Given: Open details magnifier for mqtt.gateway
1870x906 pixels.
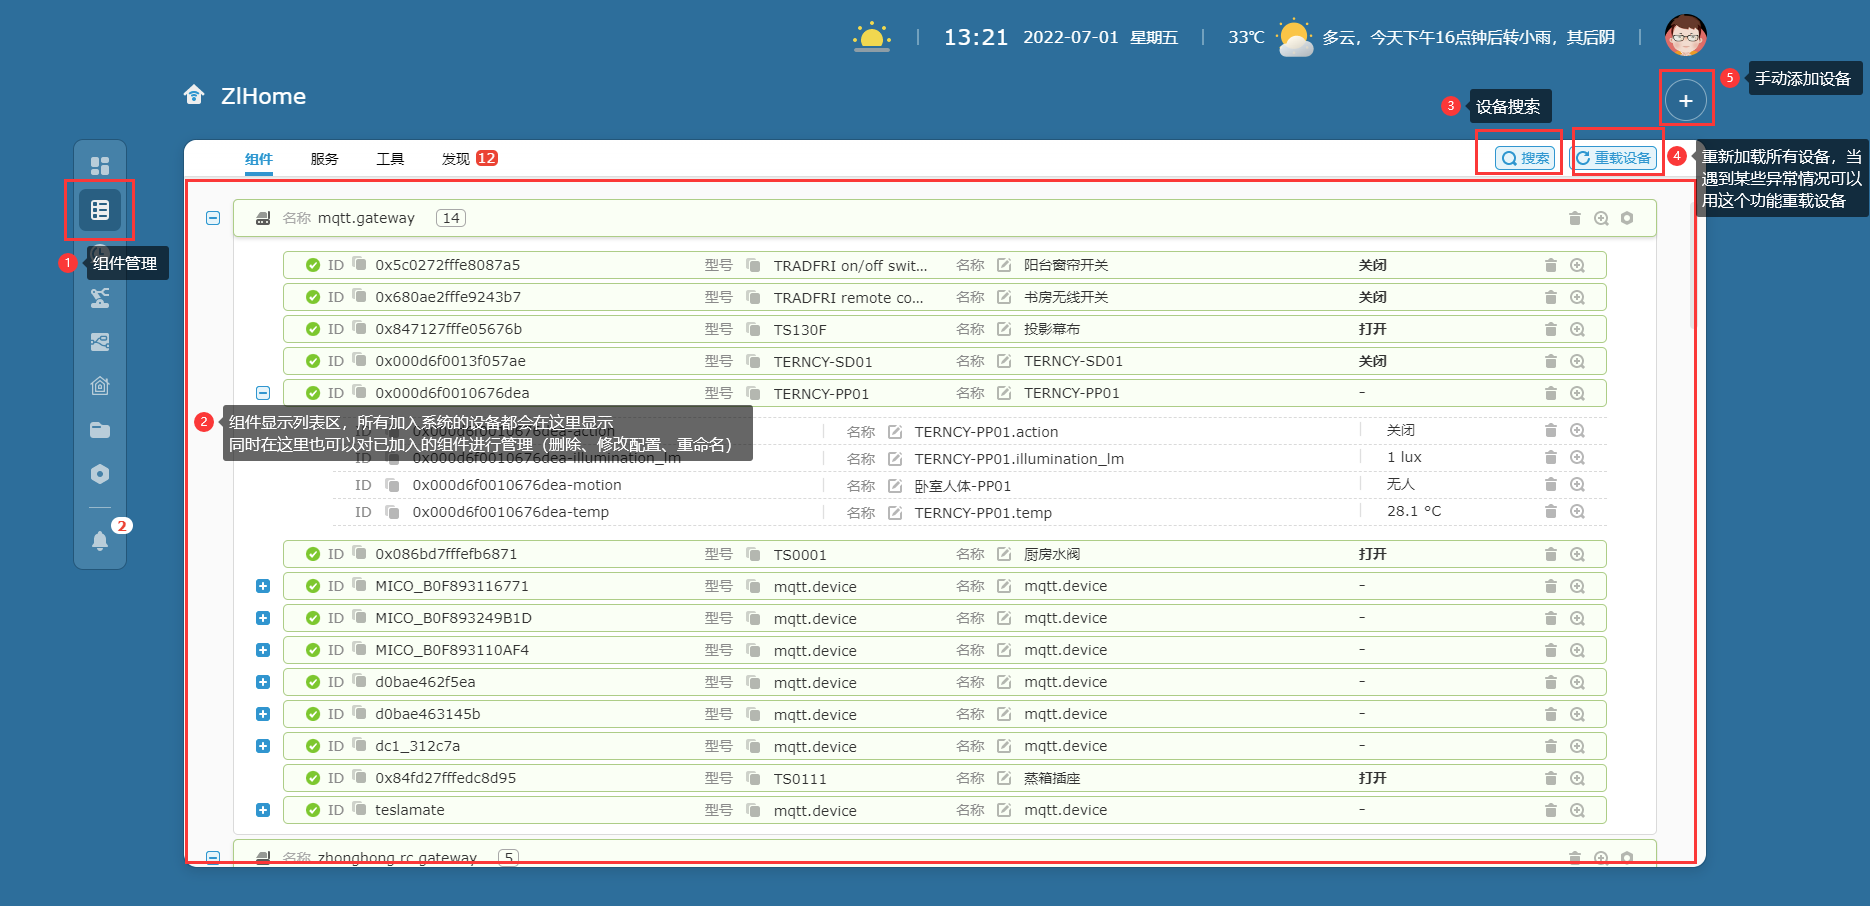Looking at the screenshot, I should pos(1601,218).
